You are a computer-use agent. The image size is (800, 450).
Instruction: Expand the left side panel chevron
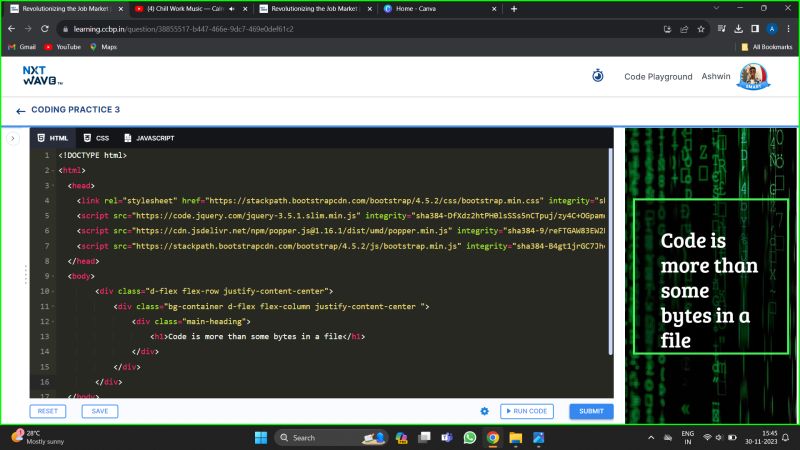point(13,138)
